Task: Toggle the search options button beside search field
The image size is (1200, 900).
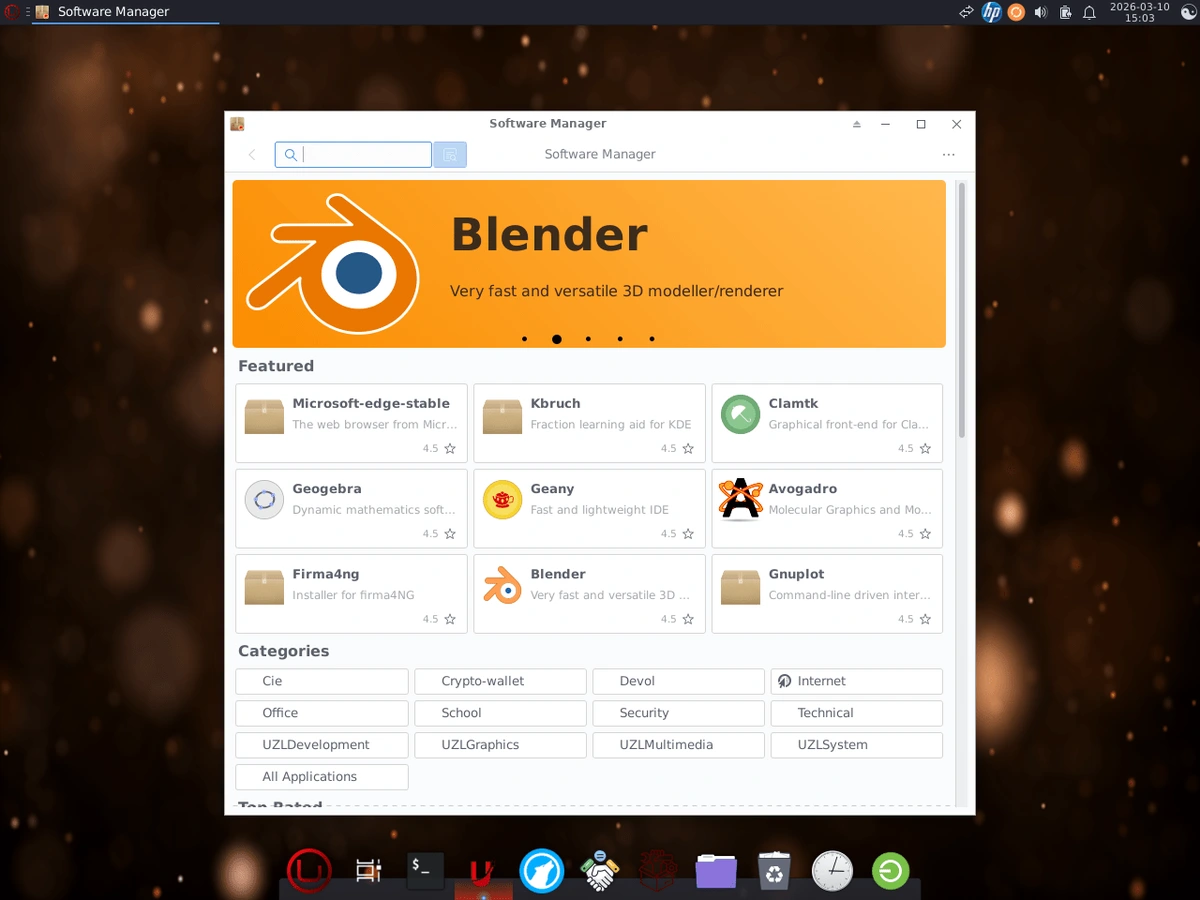Action: tap(450, 155)
